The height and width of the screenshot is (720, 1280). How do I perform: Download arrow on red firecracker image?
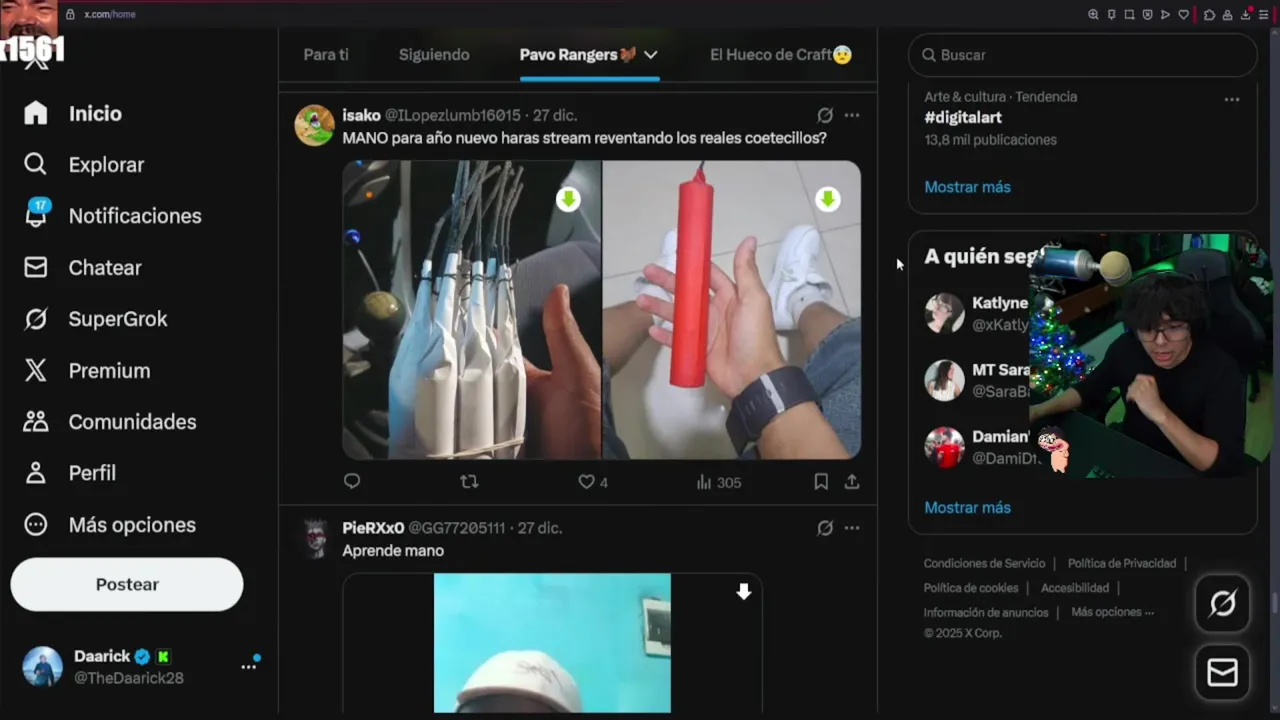click(x=827, y=199)
